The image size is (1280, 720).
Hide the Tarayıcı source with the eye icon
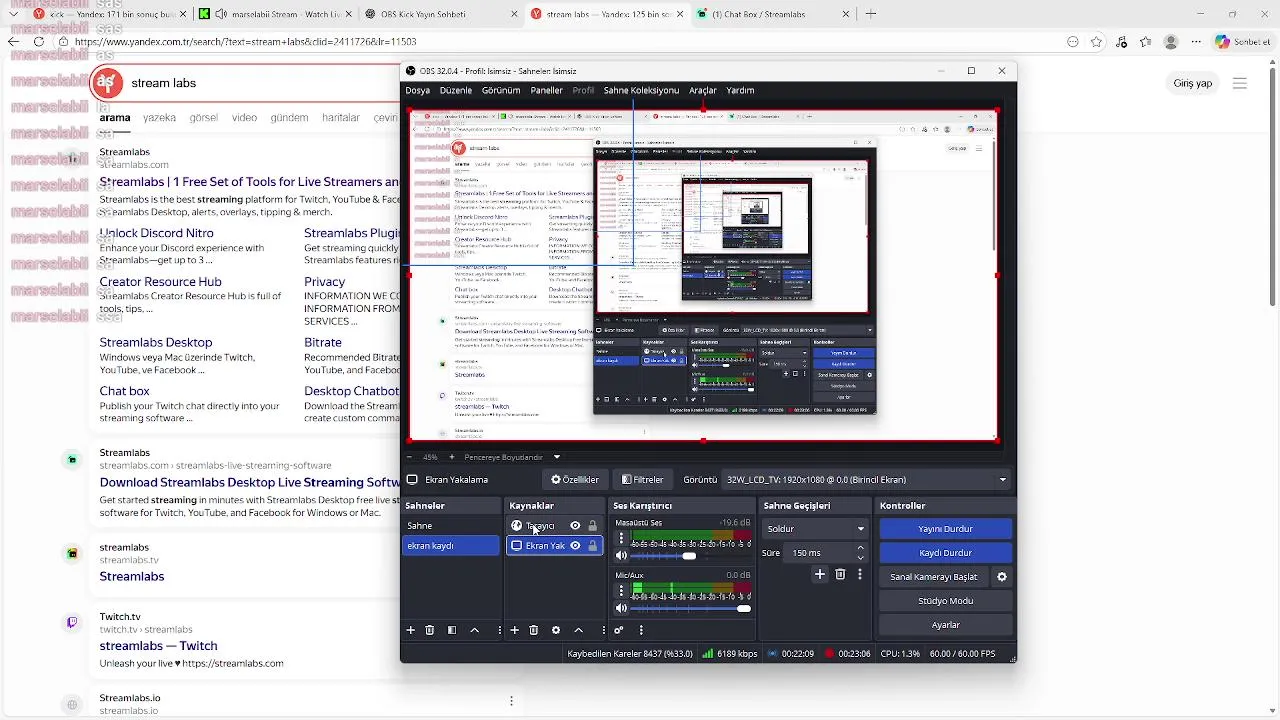575,526
